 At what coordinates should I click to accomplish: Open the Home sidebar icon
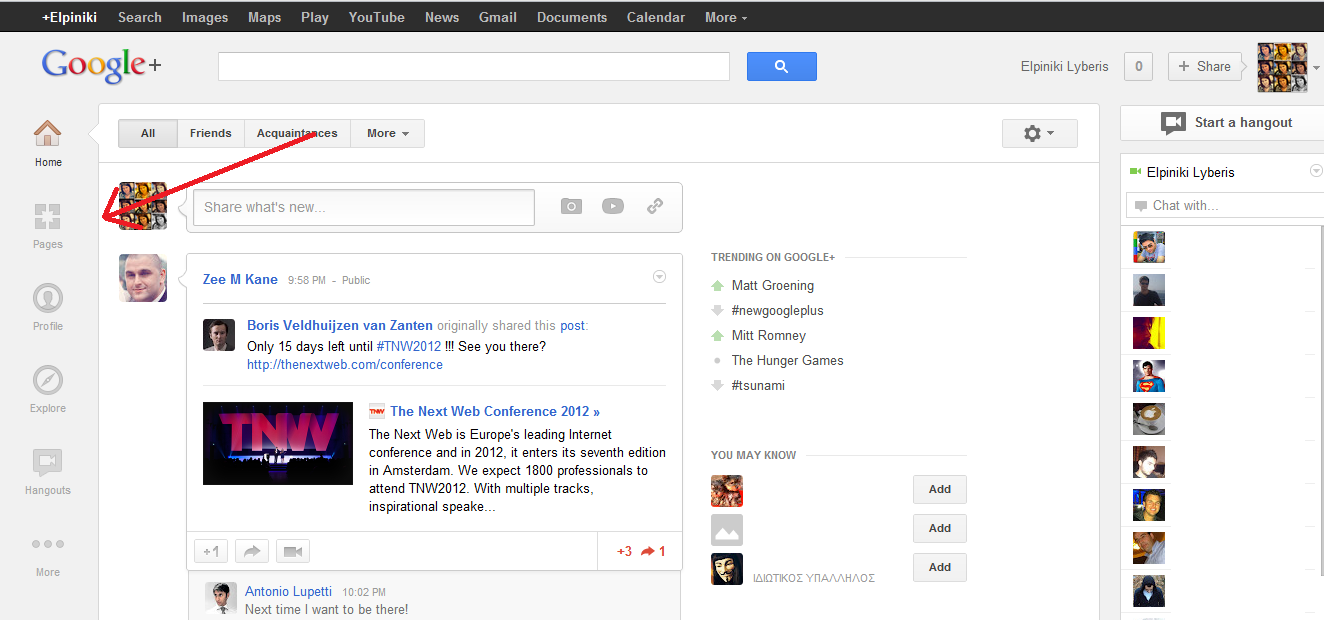tap(47, 133)
